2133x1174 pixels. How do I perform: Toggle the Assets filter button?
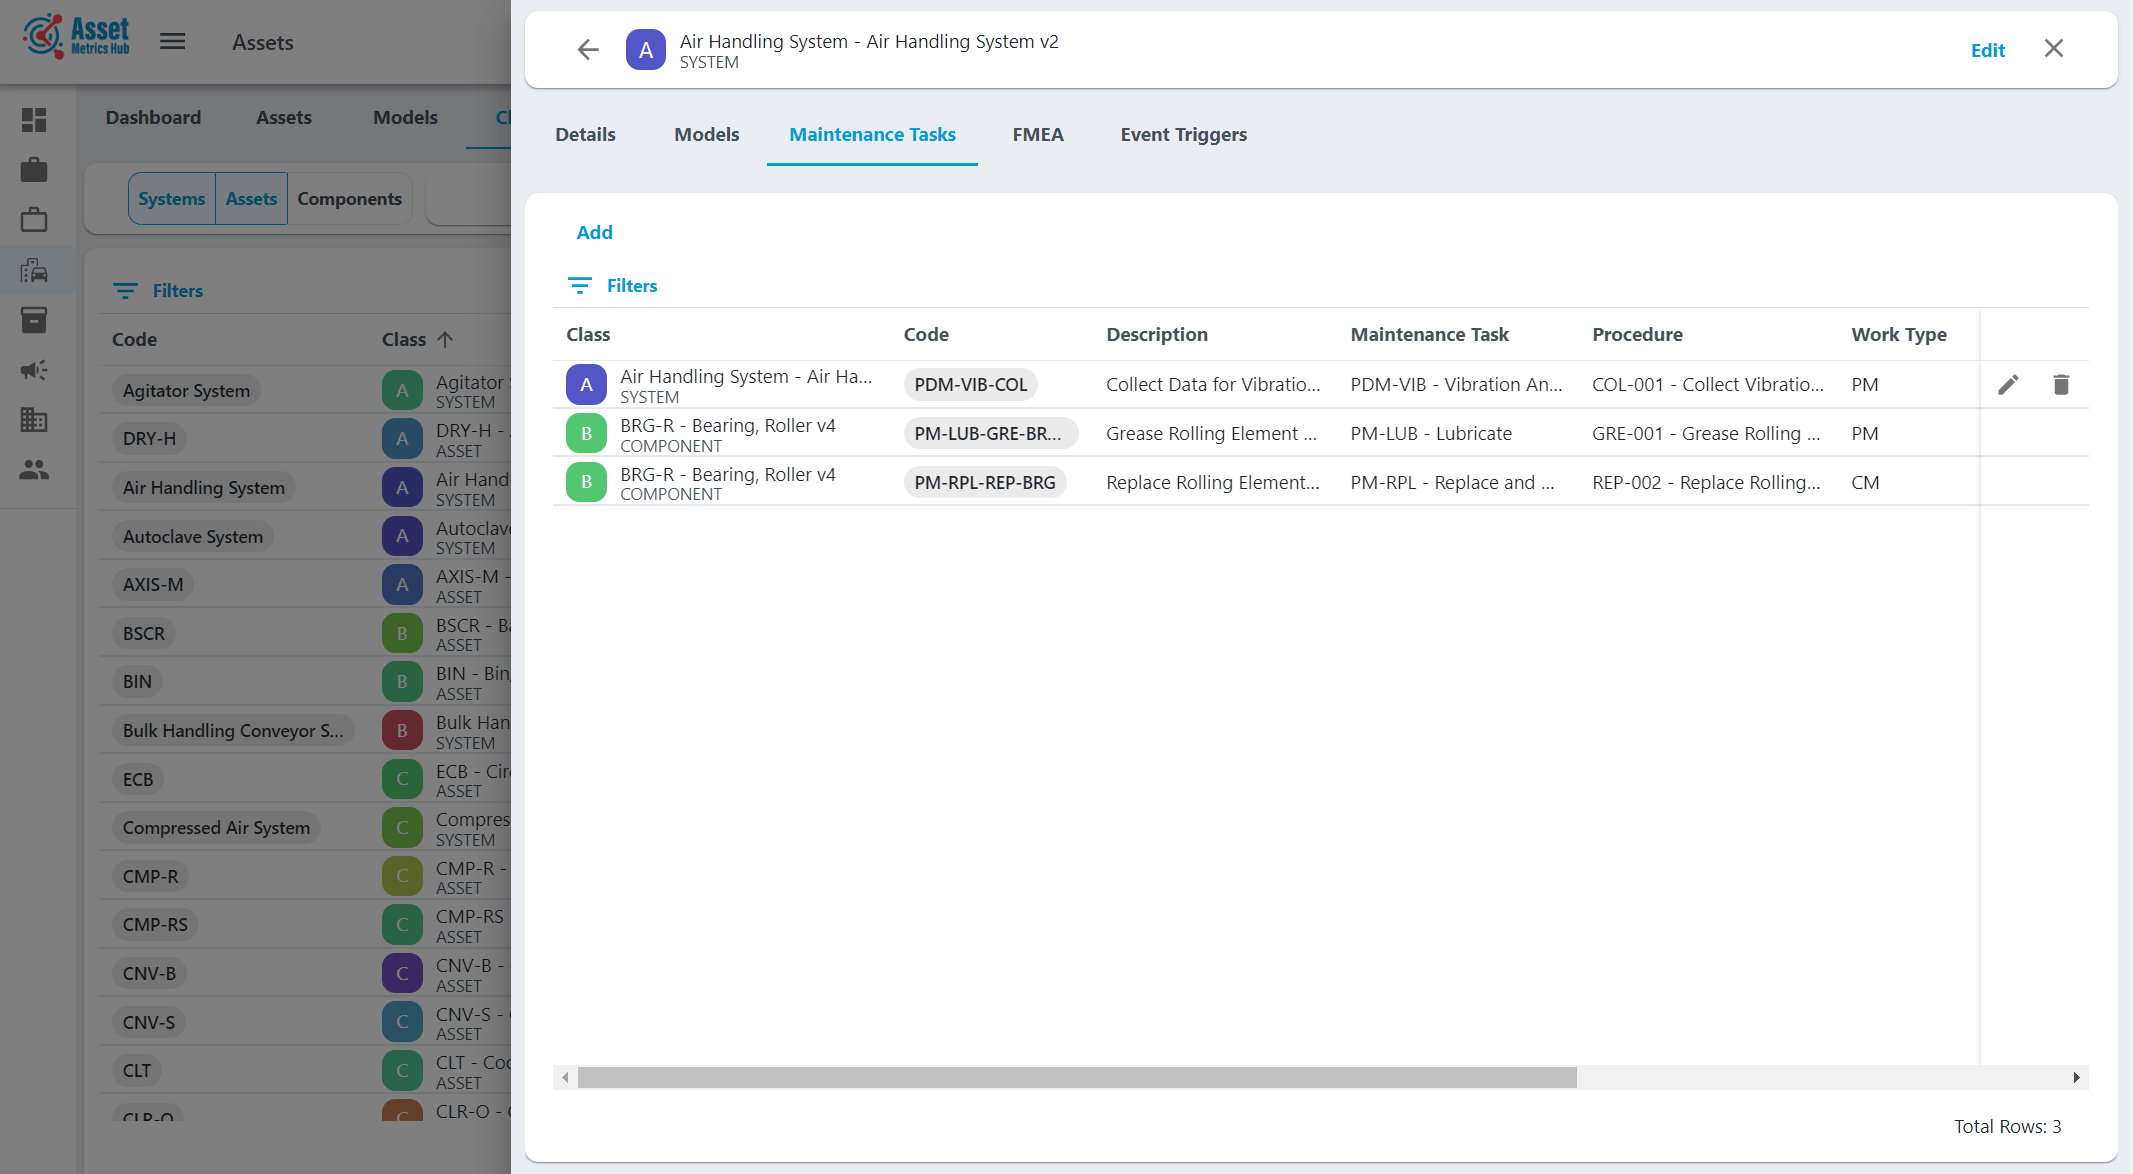(x=251, y=198)
